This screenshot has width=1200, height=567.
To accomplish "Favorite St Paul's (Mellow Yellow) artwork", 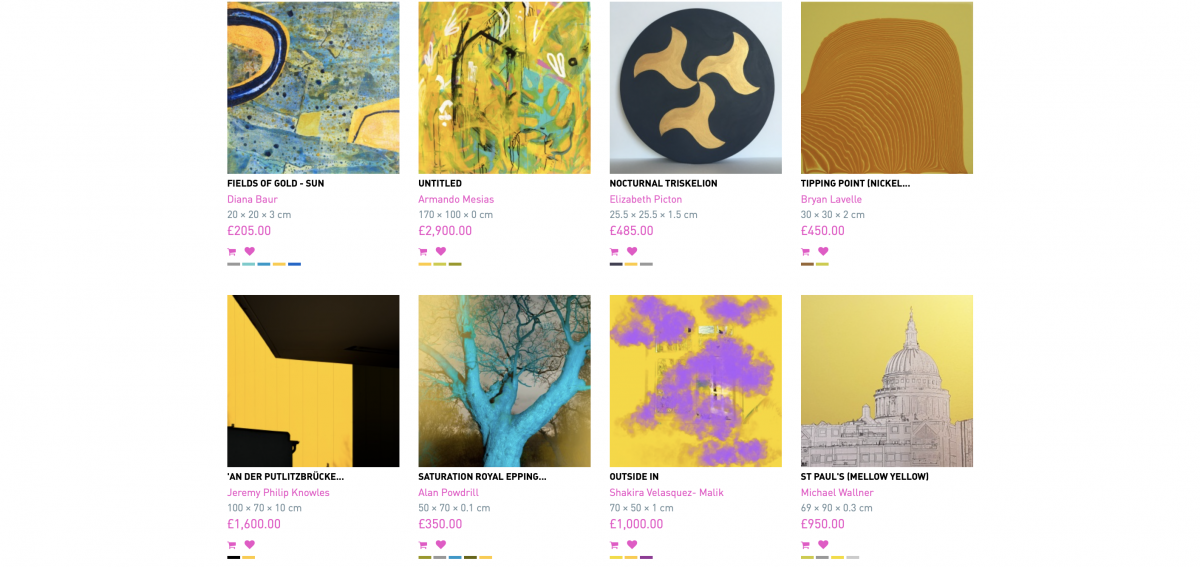I will click(x=823, y=544).
